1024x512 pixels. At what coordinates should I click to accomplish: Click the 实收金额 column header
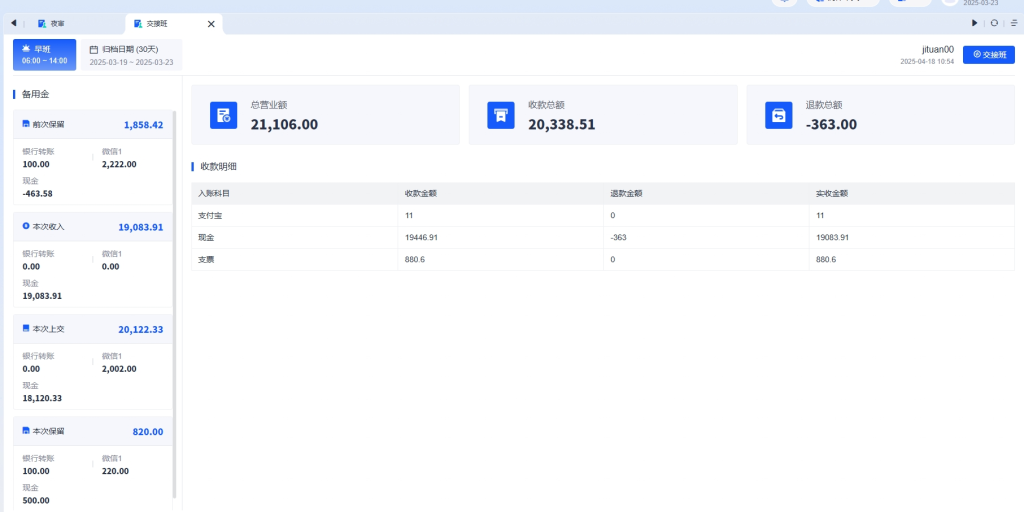coord(832,193)
